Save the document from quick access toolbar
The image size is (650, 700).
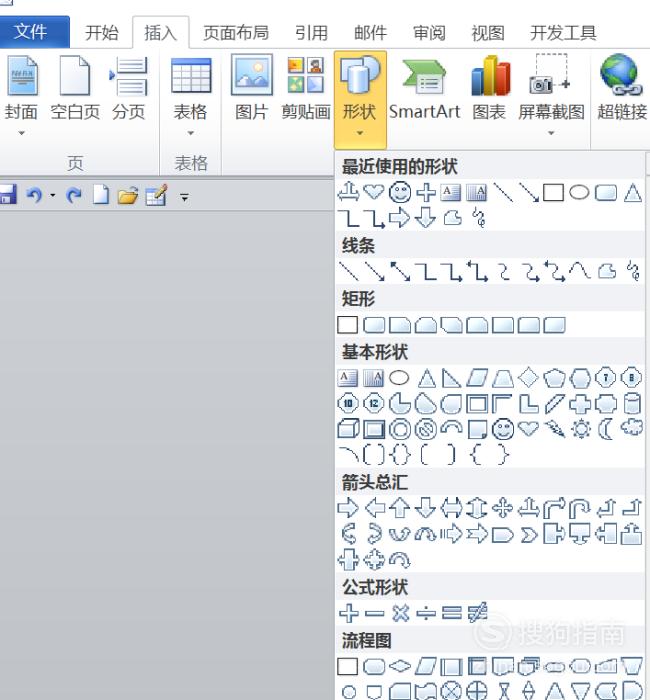(x=8, y=195)
